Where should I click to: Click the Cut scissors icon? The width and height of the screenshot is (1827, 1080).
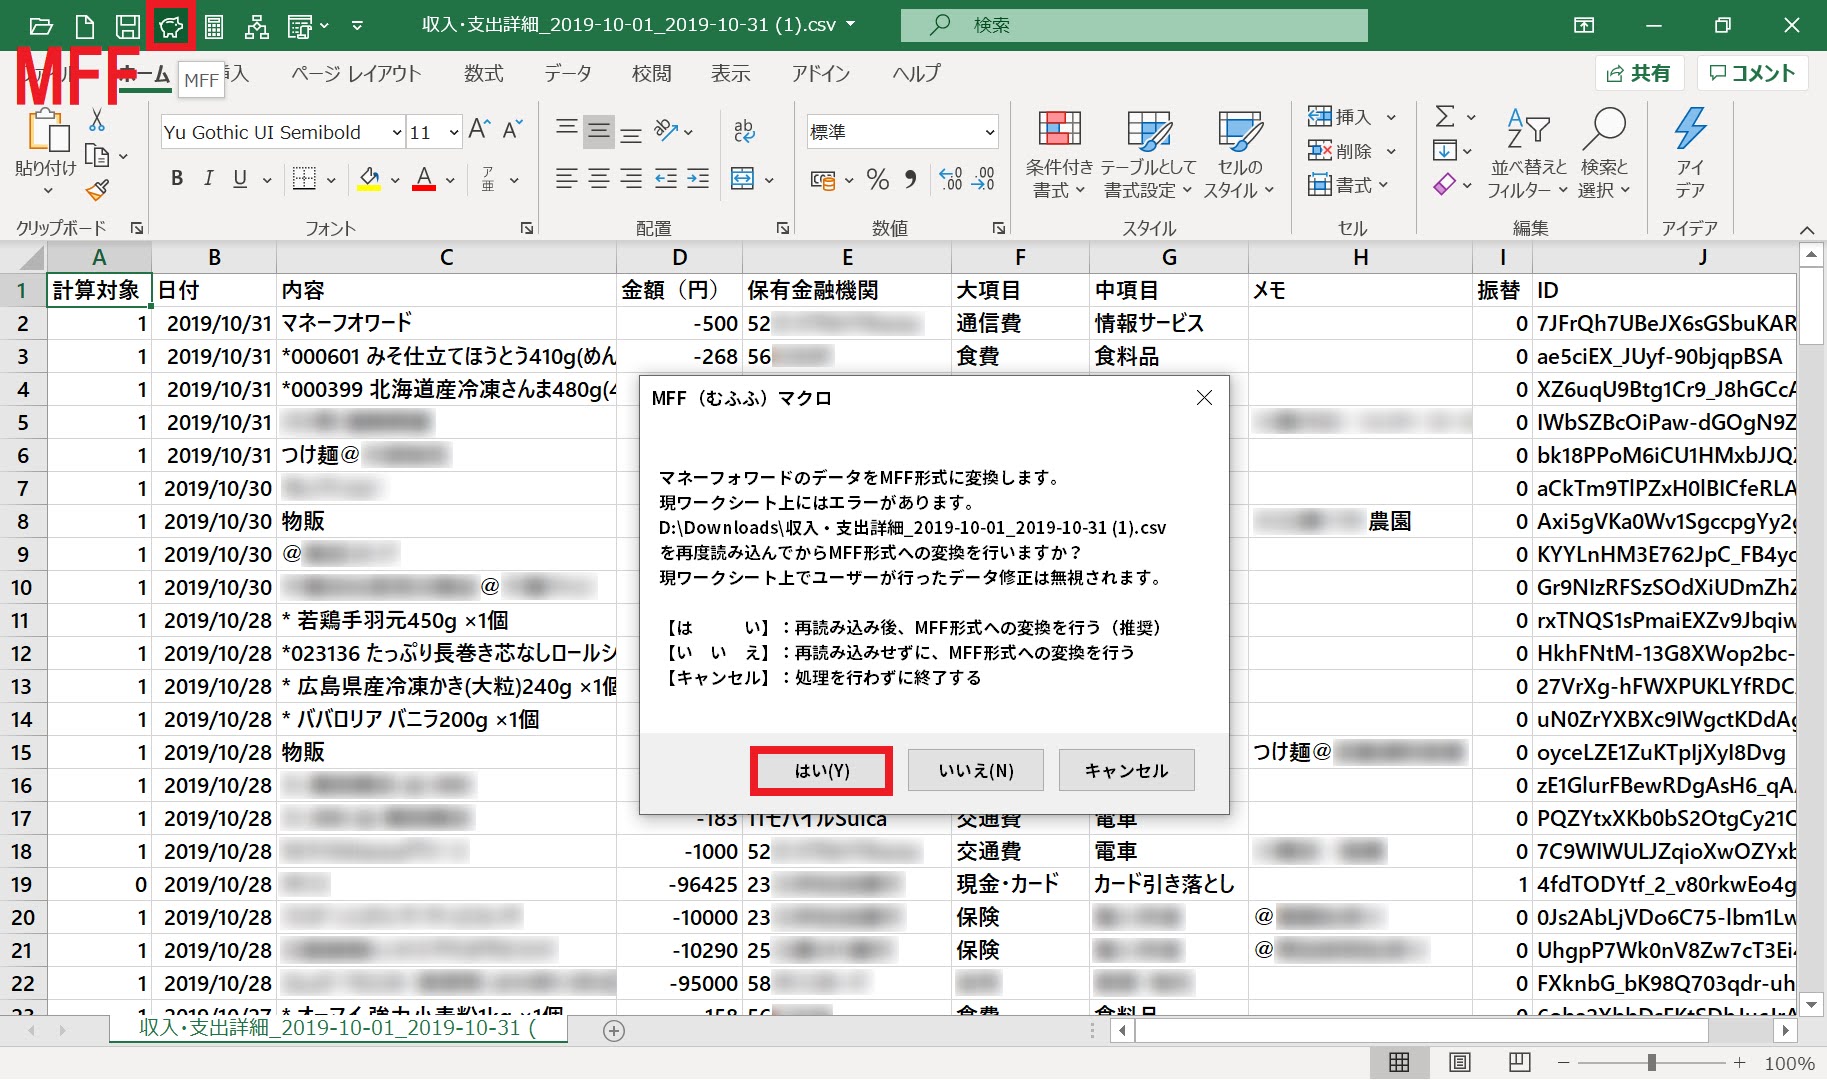pyautogui.click(x=97, y=120)
